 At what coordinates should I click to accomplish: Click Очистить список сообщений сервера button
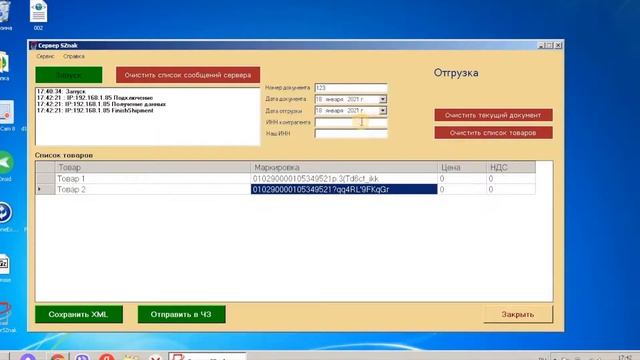coord(188,75)
